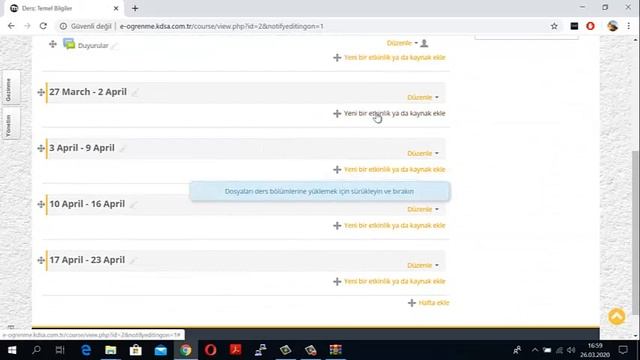Open Chrome three-dot menu
Screen dimensions: 640x360
tap(629, 26)
